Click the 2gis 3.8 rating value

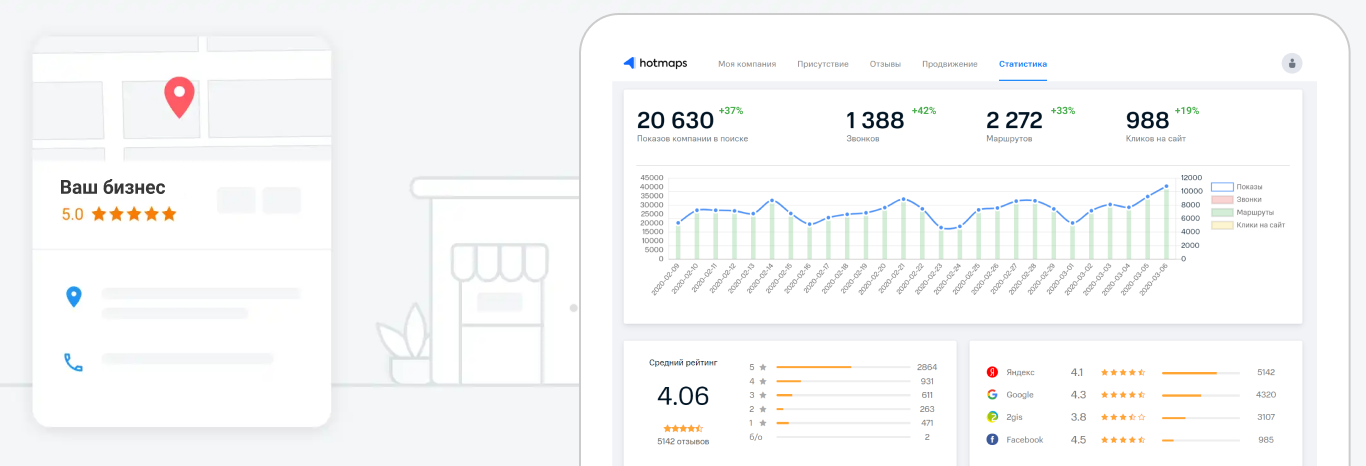tap(1078, 417)
